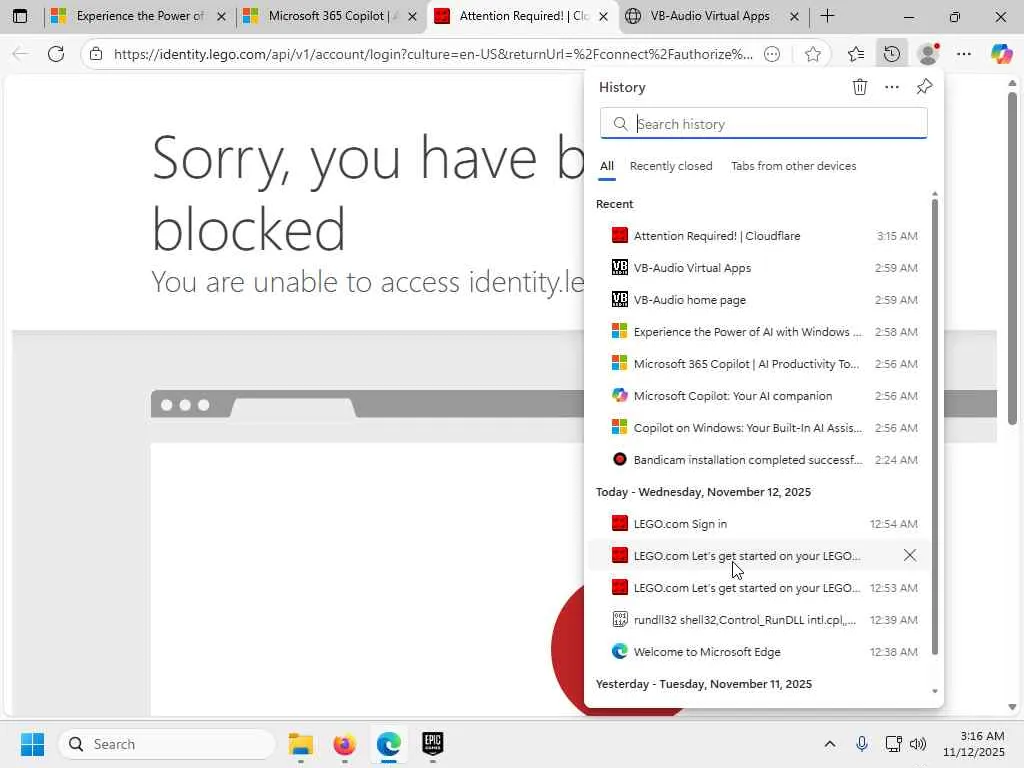Click the history list scrollbar
The height and width of the screenshot is (768, 1024).
click(935, 426)
